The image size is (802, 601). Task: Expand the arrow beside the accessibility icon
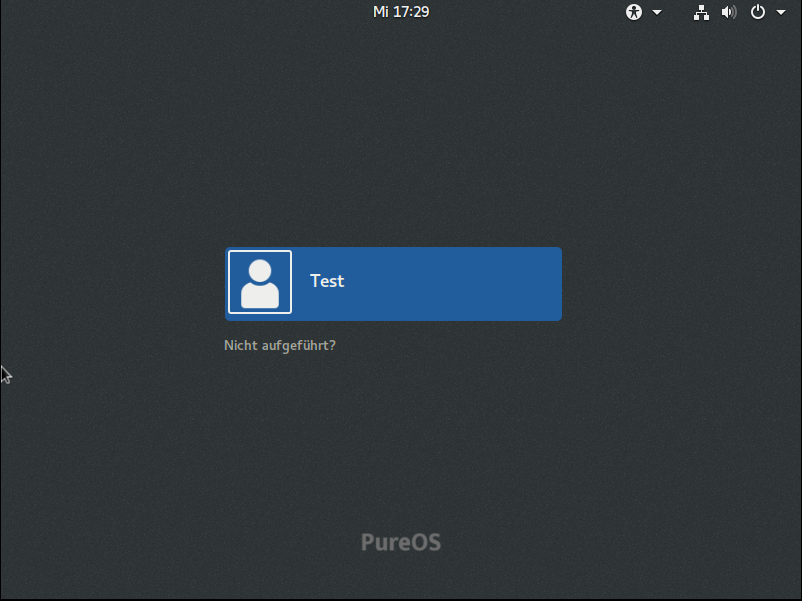click(x=657, y=12)
